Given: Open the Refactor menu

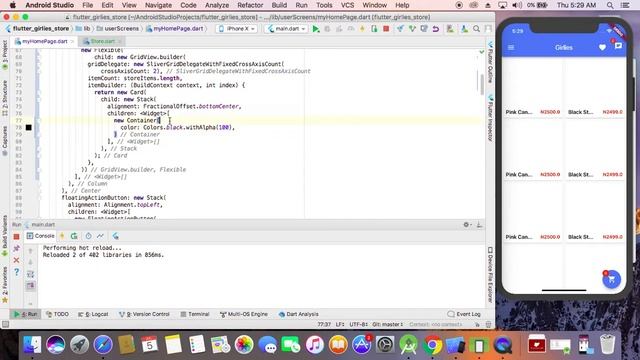Looking at the screenshot, I should (250, 5).
